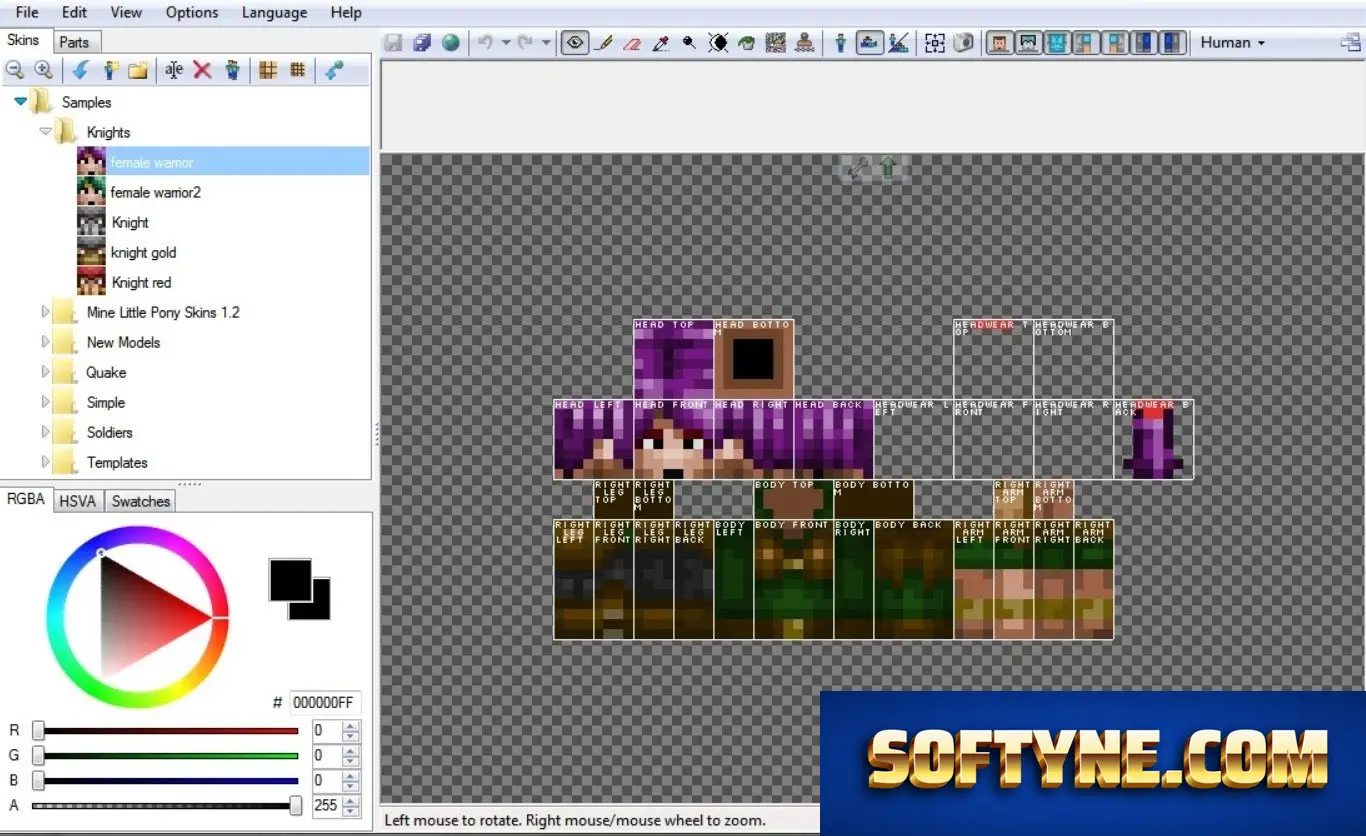The width and height of the screenshot is (1366, 836).
Task: Select the Pencil tool in the toolbar
Action: [604, 43]
